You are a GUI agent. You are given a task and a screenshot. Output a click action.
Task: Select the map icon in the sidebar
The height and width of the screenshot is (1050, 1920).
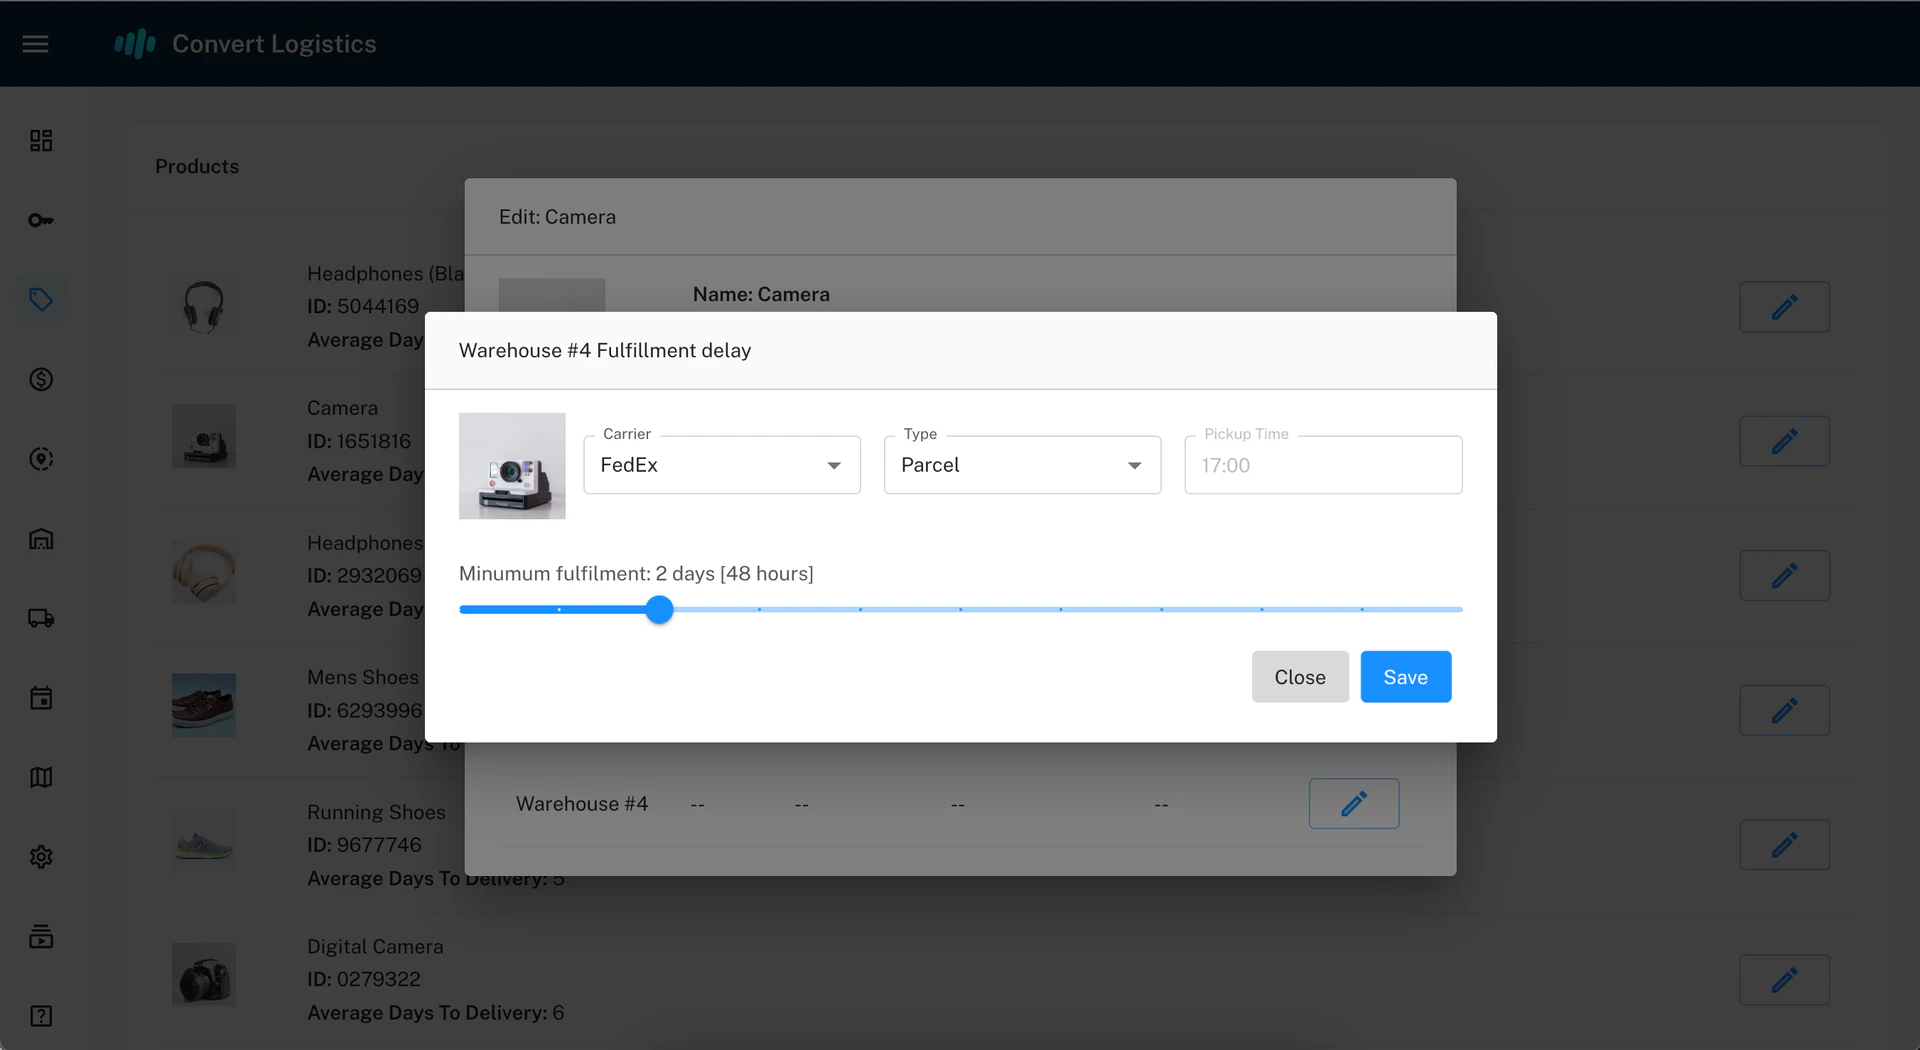41,777
